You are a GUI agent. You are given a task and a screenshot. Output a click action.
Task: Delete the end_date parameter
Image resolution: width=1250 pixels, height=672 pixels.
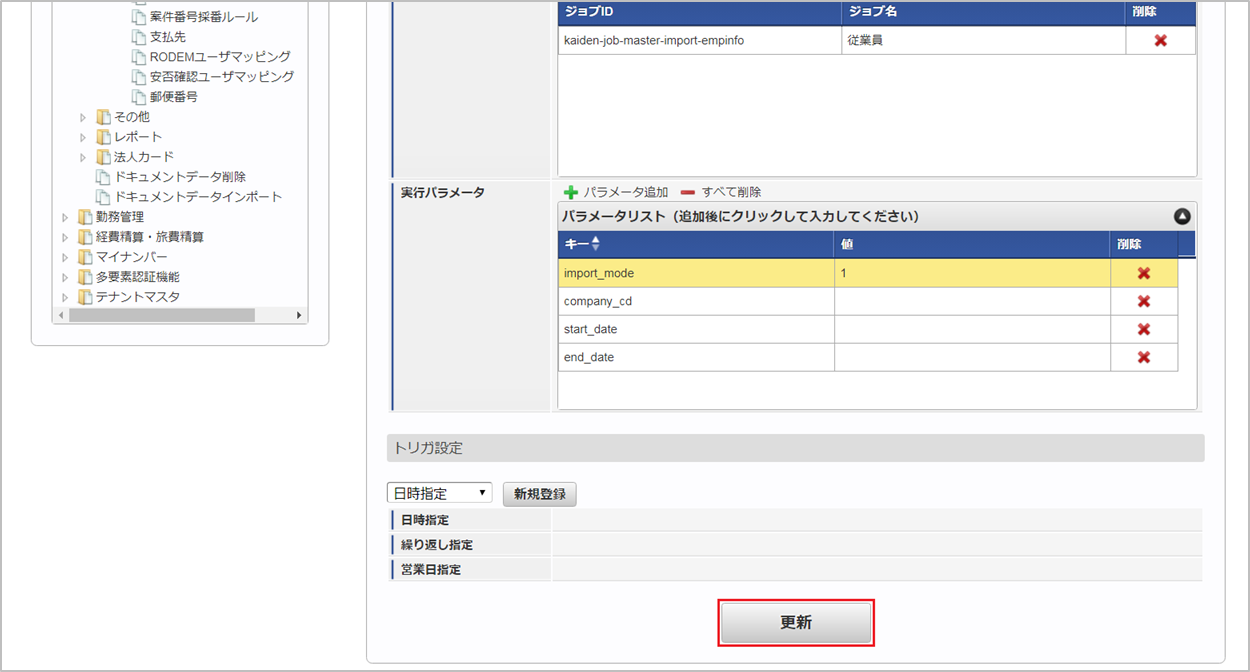click(1144, 357)
